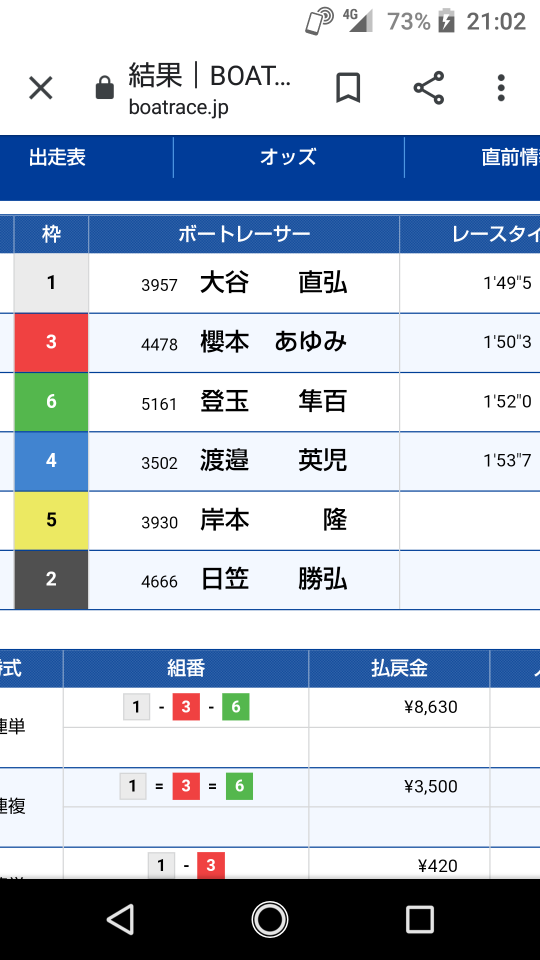540x960 pixels.
Task: Tap the yellow lane 5 color cell
Action: pyautogui.click(x=51, y=520)
